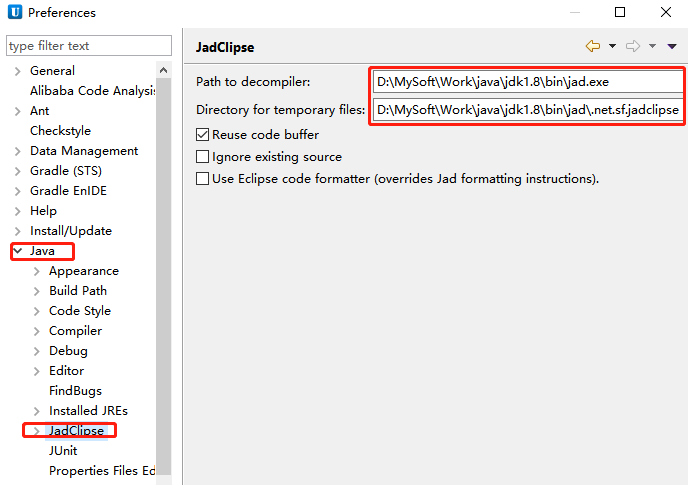Select Appearance label under Java
This screenshot has width=688, height=485.
pyautogui.click(x=84, y=271)
